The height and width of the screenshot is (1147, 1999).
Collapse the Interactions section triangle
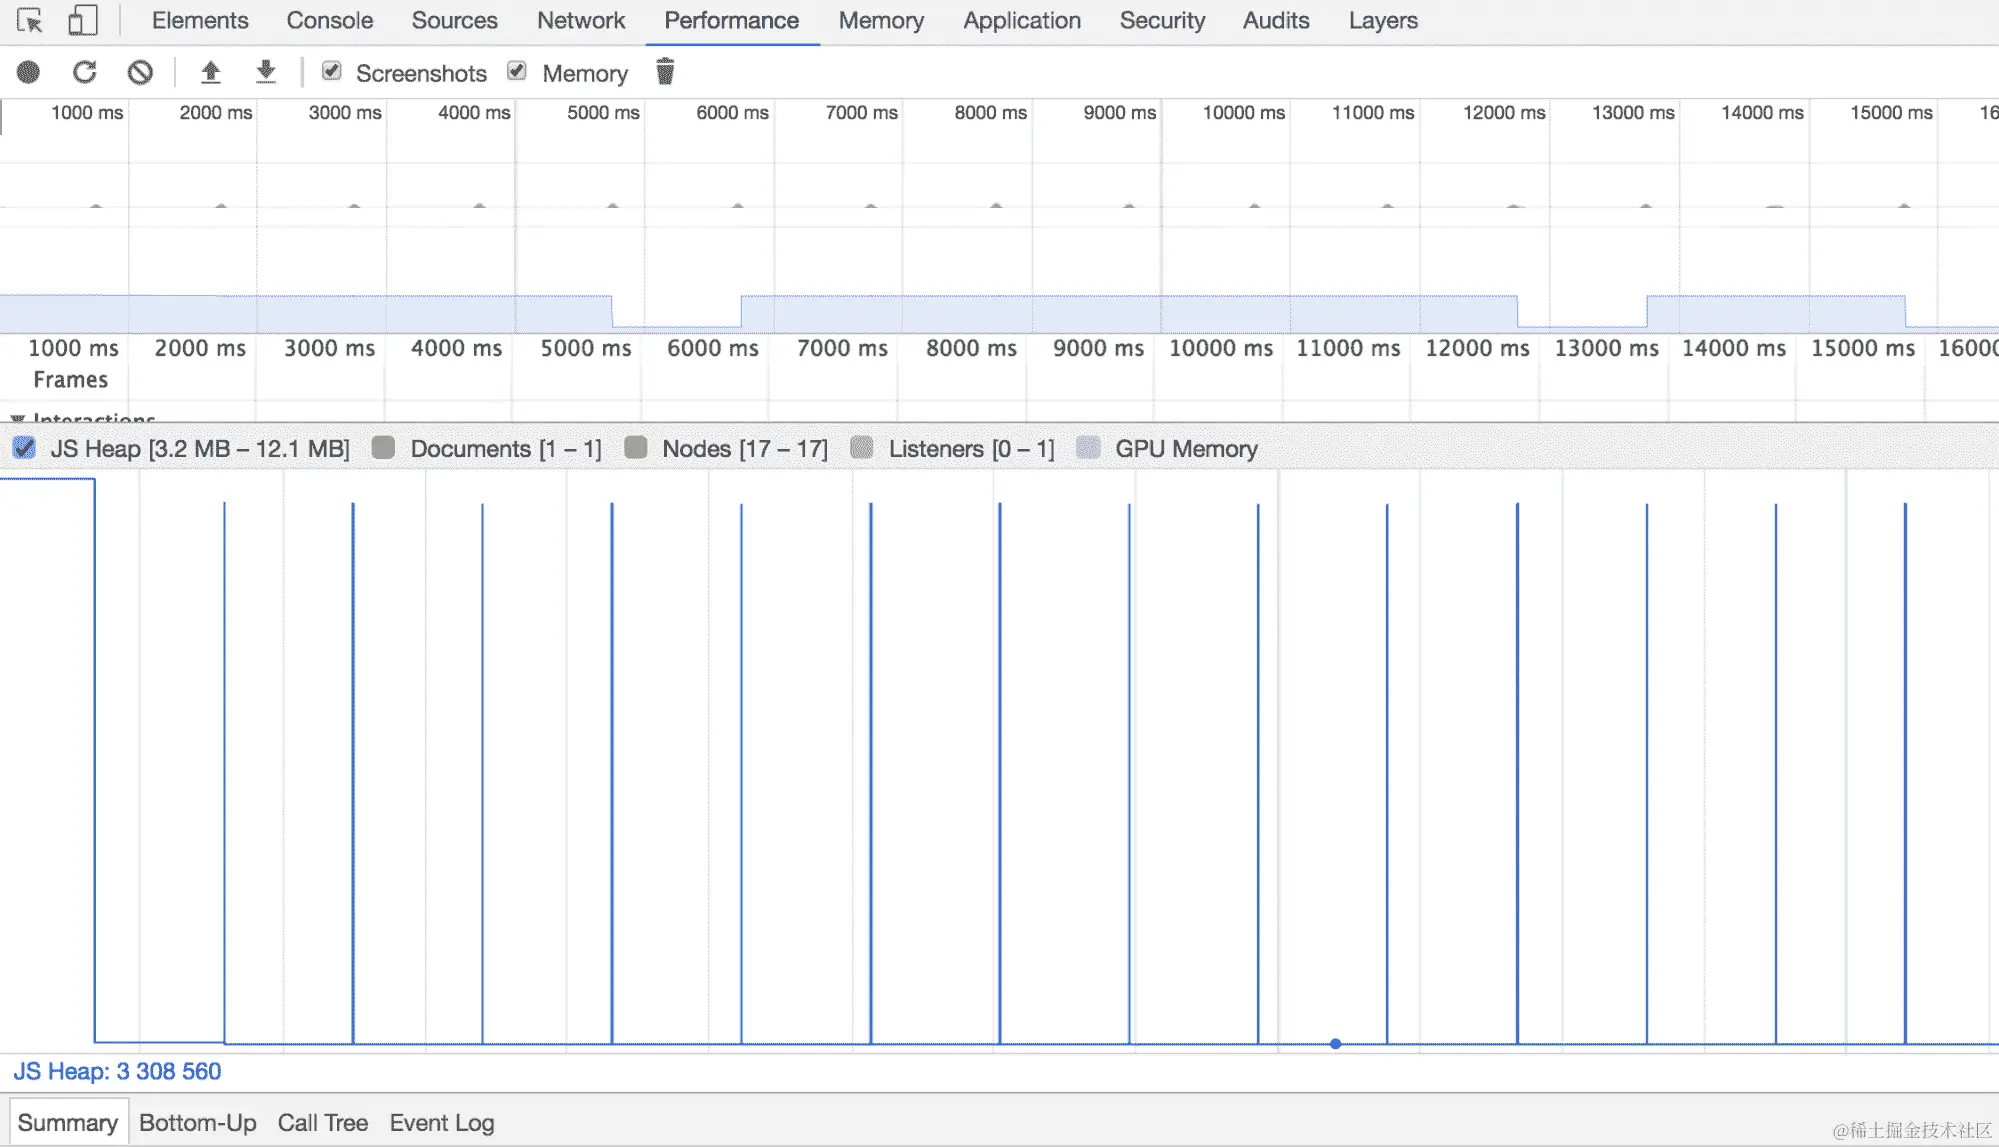pyautogui.click(x=17, y=418)
